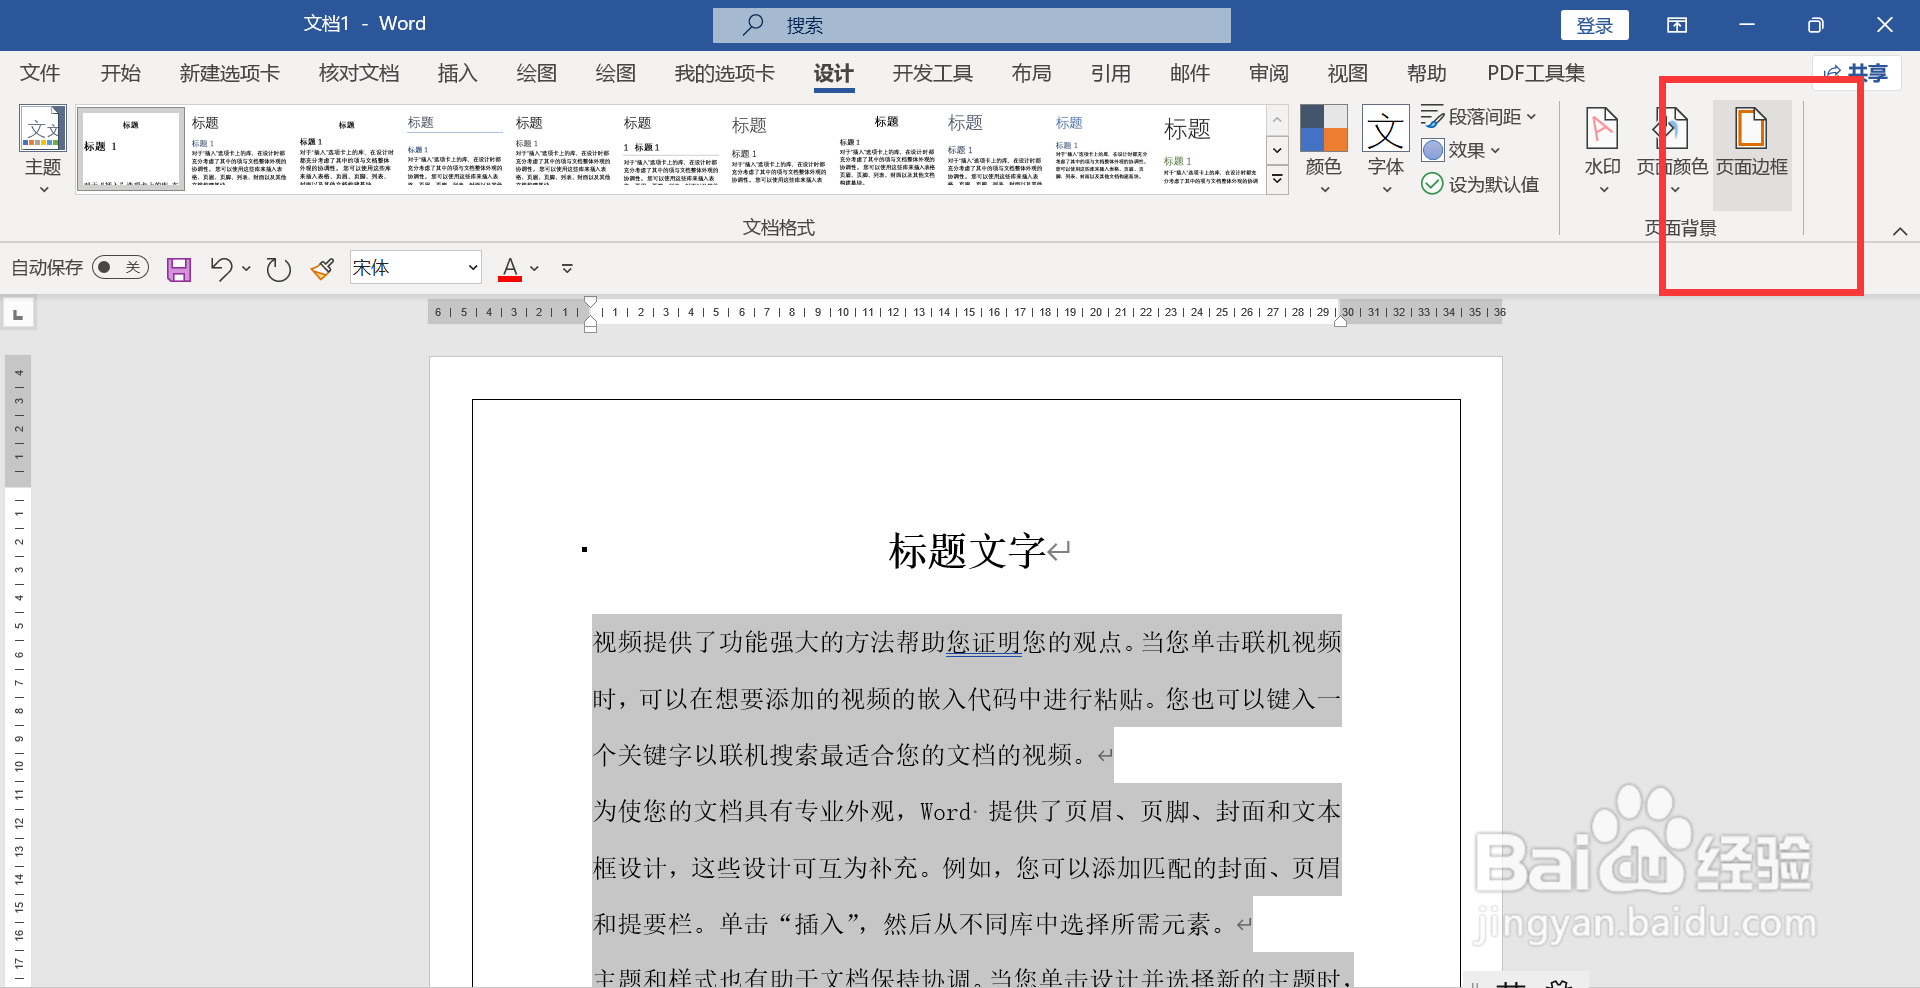This screenshot has width=1920, height=988.
Task: Open the Mailings (邮件) tab
Action: coord(1190,73)
